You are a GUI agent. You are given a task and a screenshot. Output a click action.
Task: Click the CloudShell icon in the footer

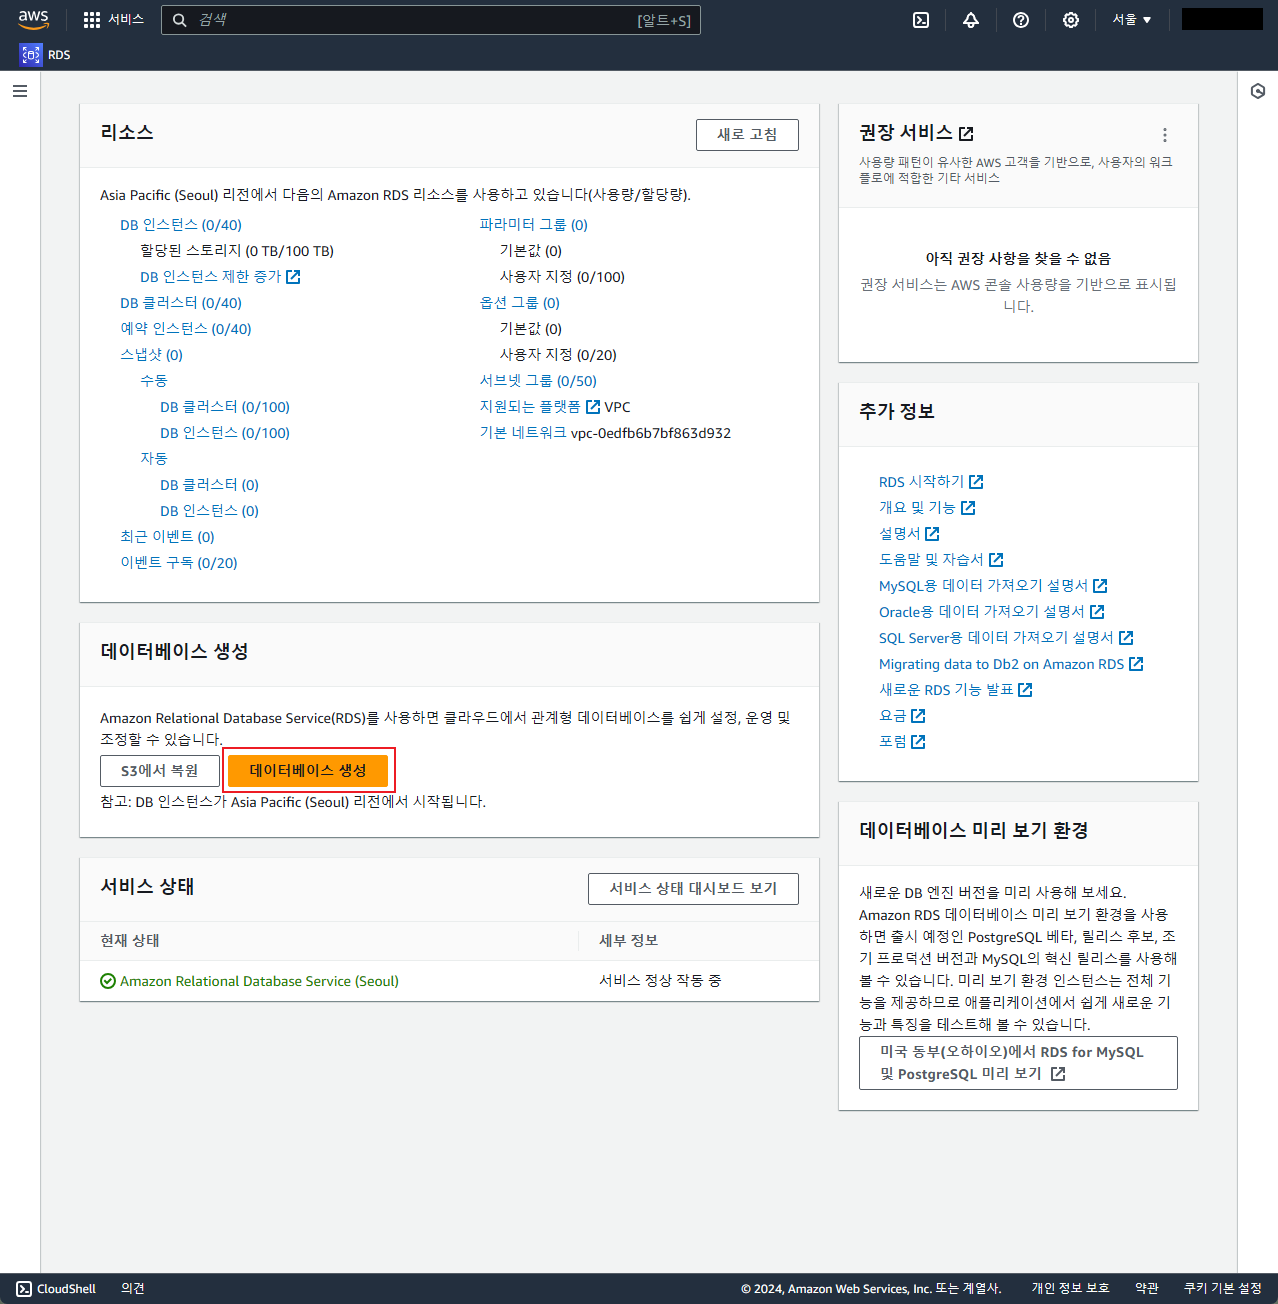pyautogui.click(x=24, y=1288)
